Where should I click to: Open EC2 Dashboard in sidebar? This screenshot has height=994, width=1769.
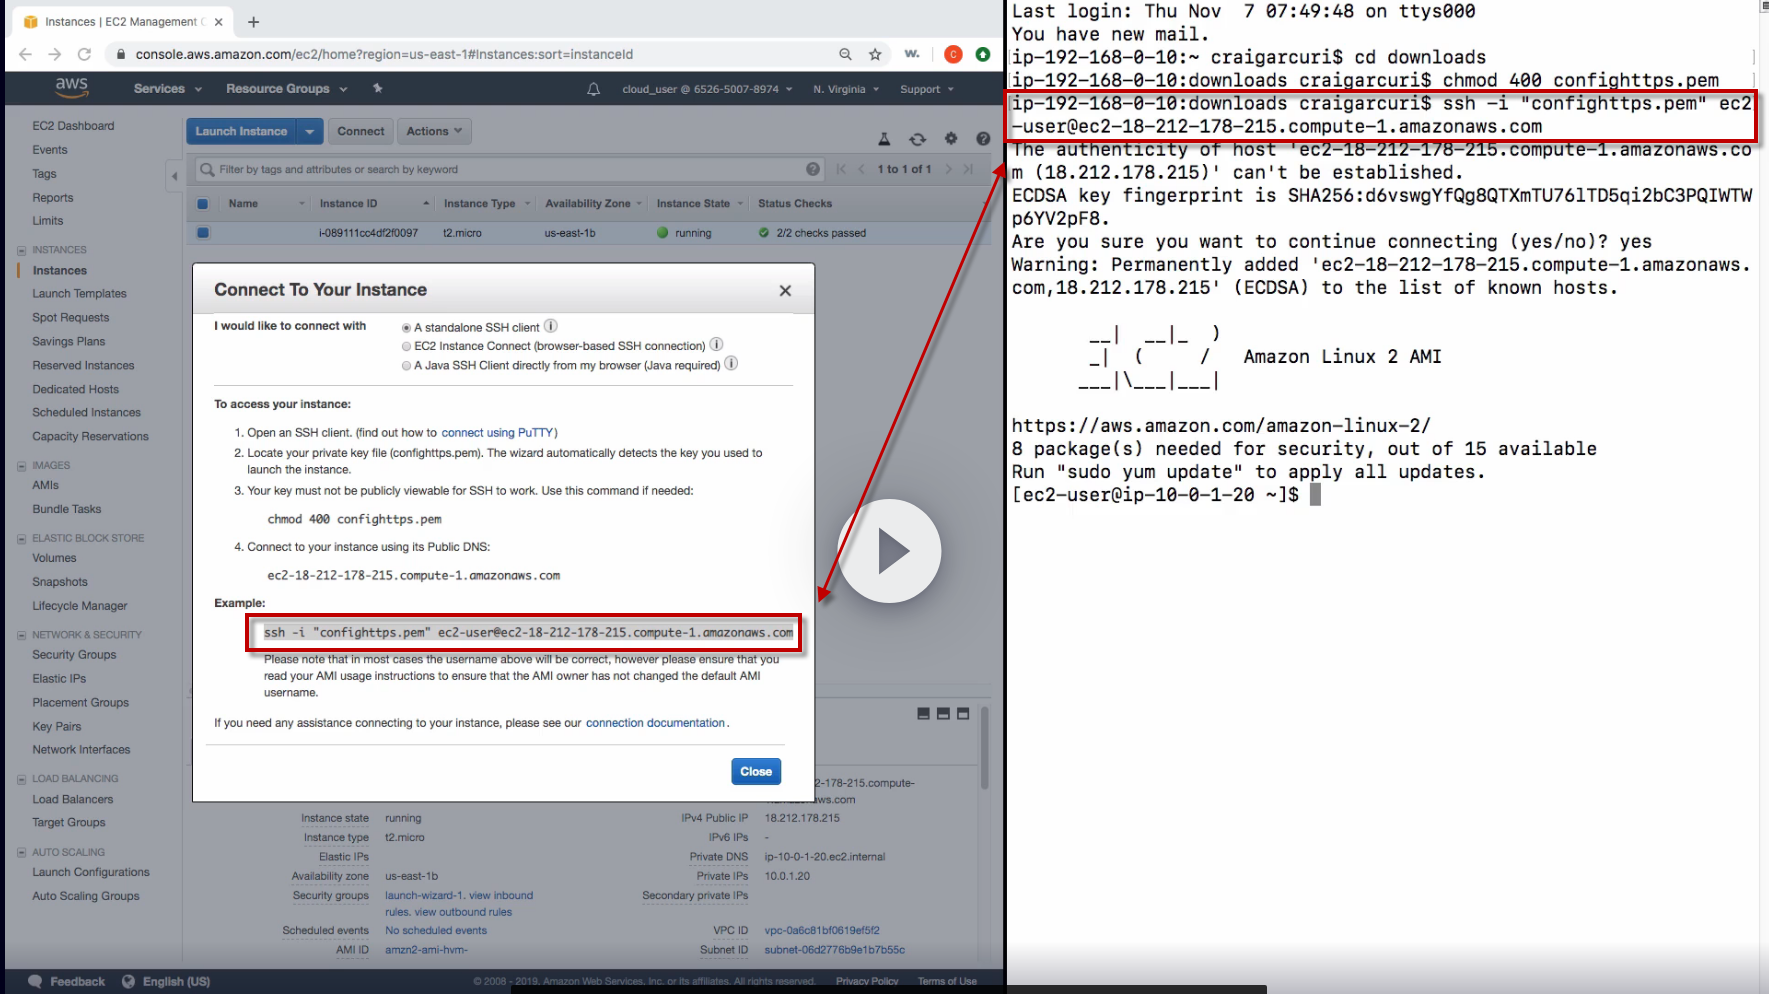click(x=73, y=126)
